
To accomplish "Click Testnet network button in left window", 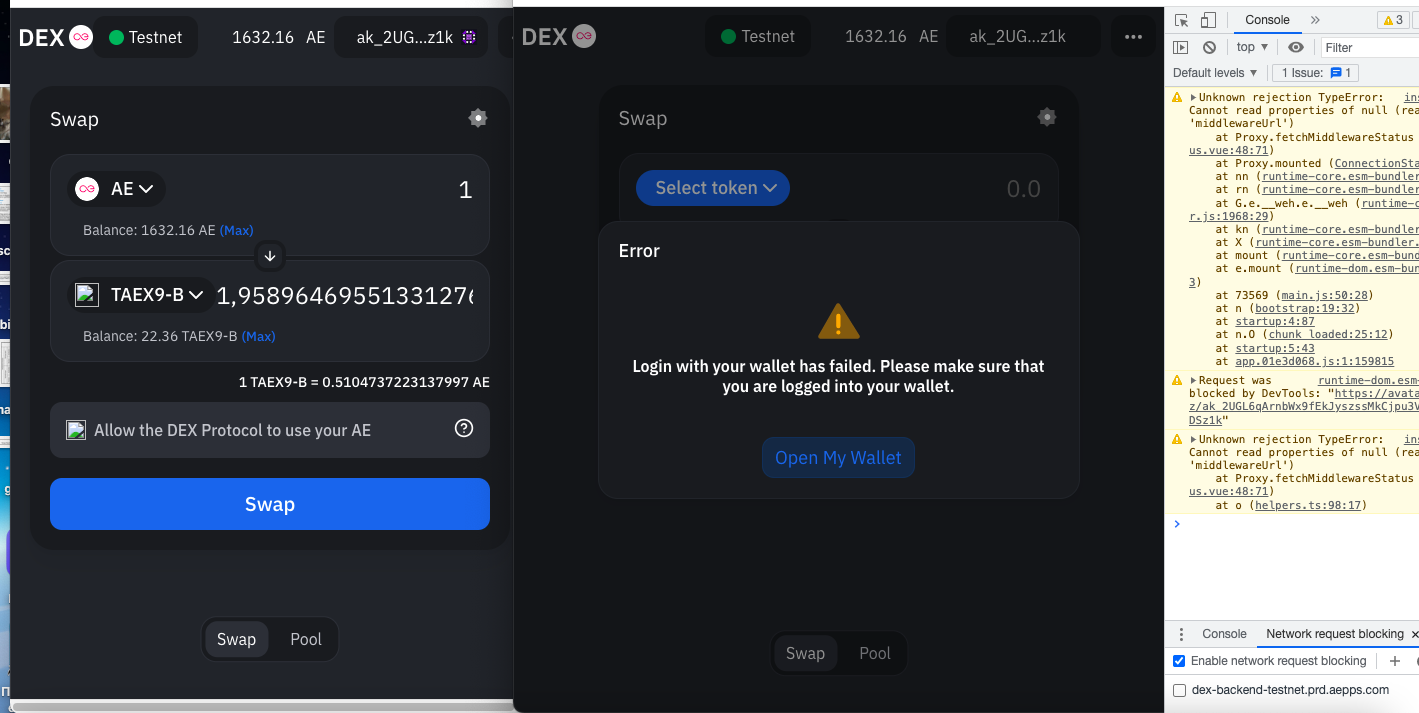I will (146, 37).
